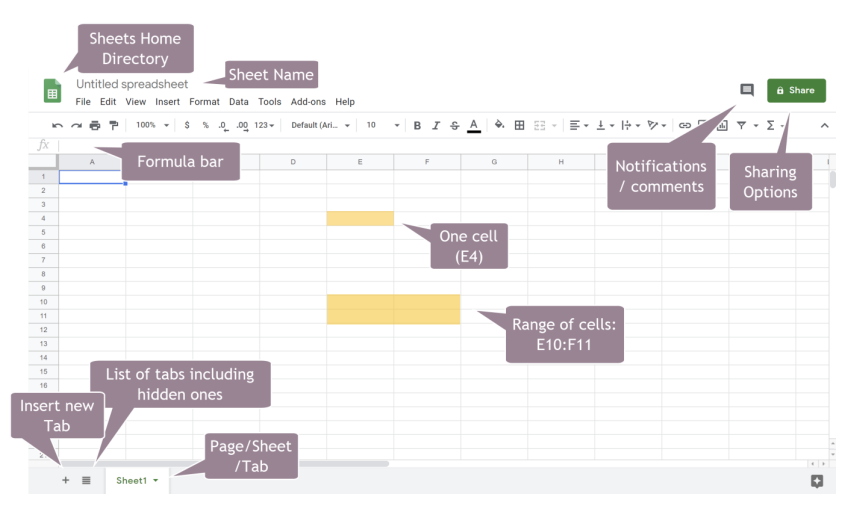The height and width of the screenshot is (513, 852).
Task: Select the yellow highlighted cell E4
Action: point(360,218)
